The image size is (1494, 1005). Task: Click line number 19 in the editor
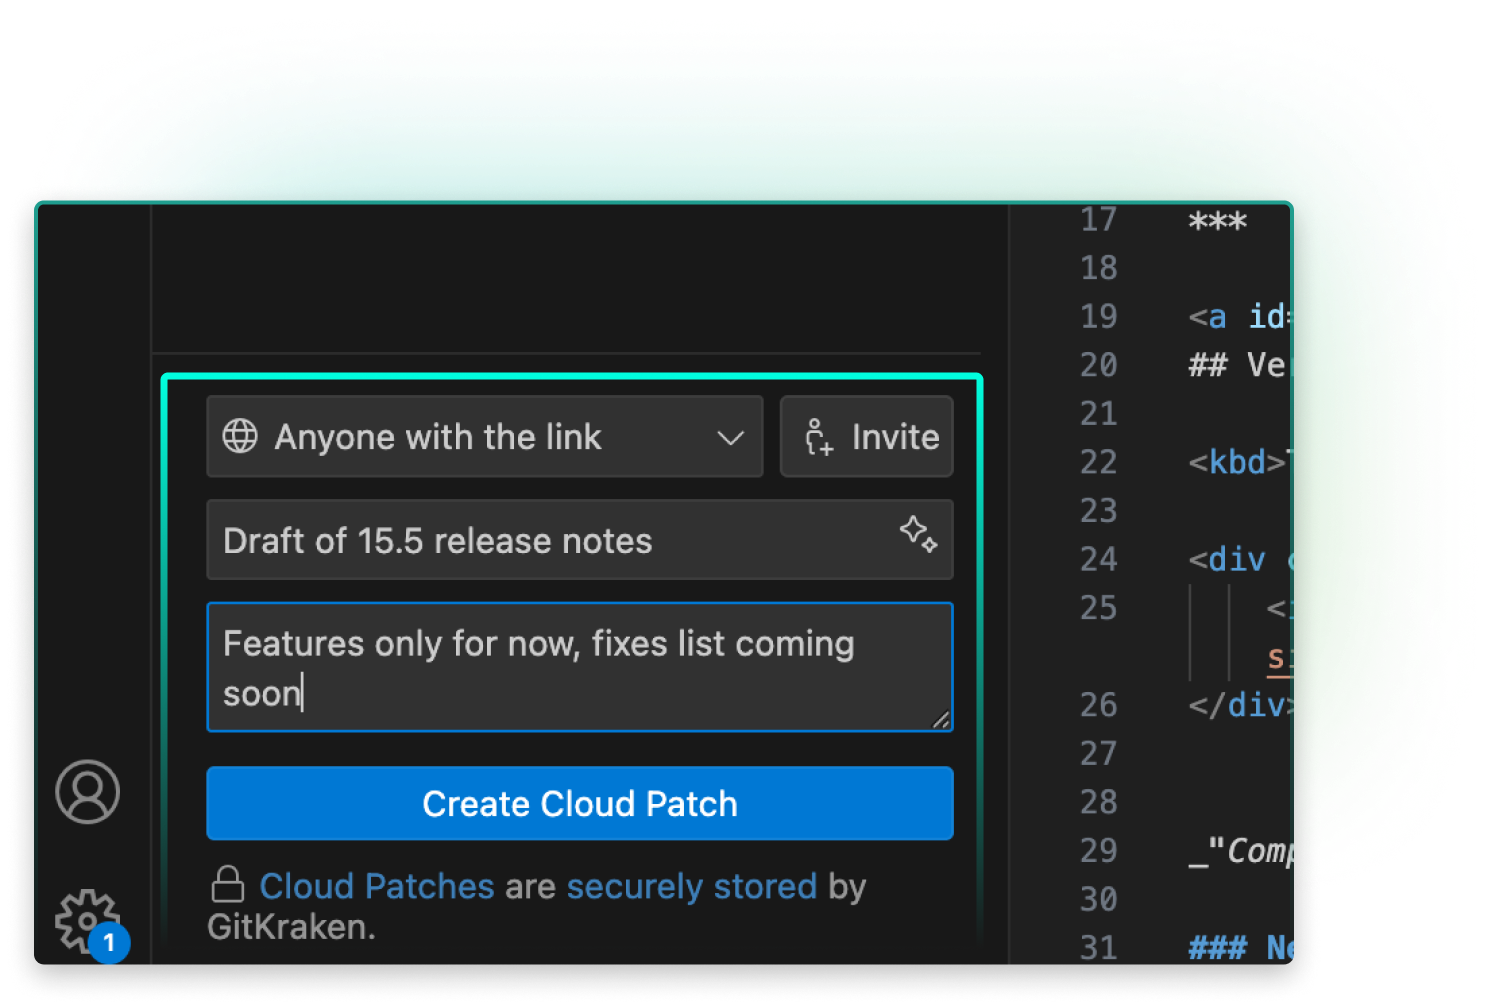(x=1098, y=316)
